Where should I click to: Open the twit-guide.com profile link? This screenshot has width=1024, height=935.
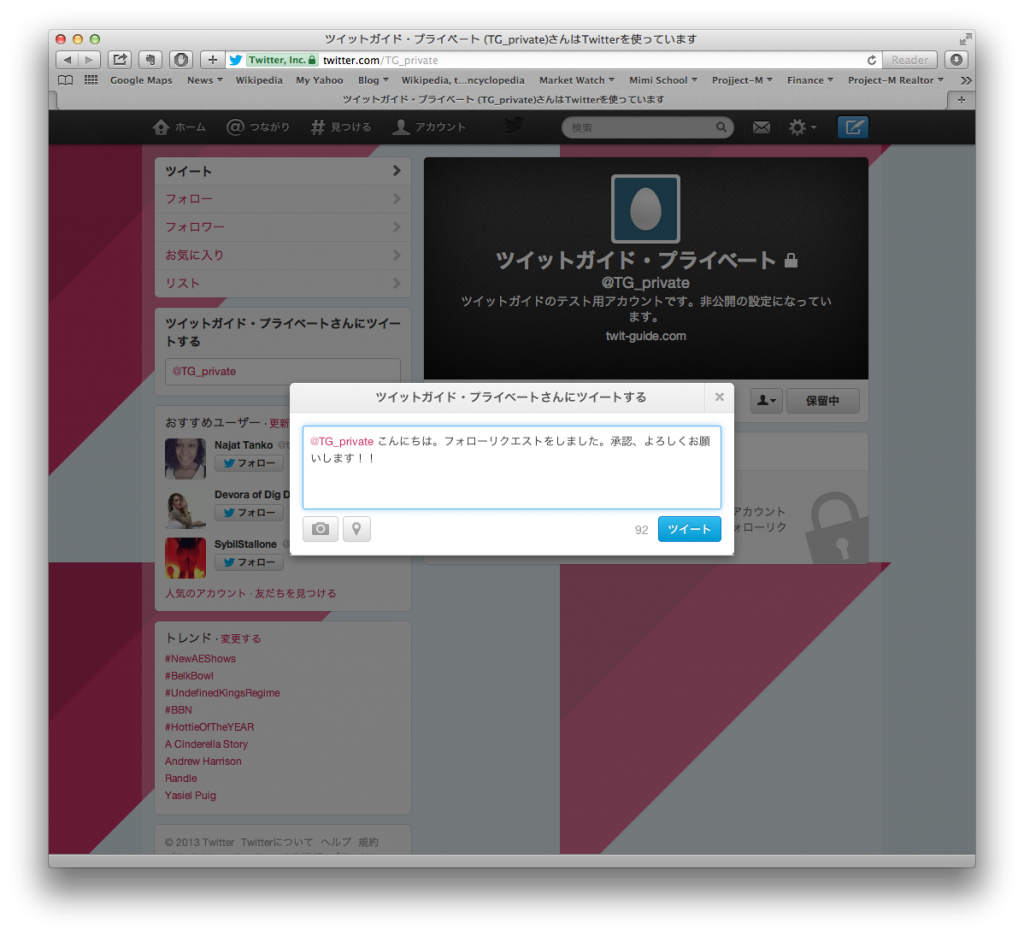tap(646, 336)
